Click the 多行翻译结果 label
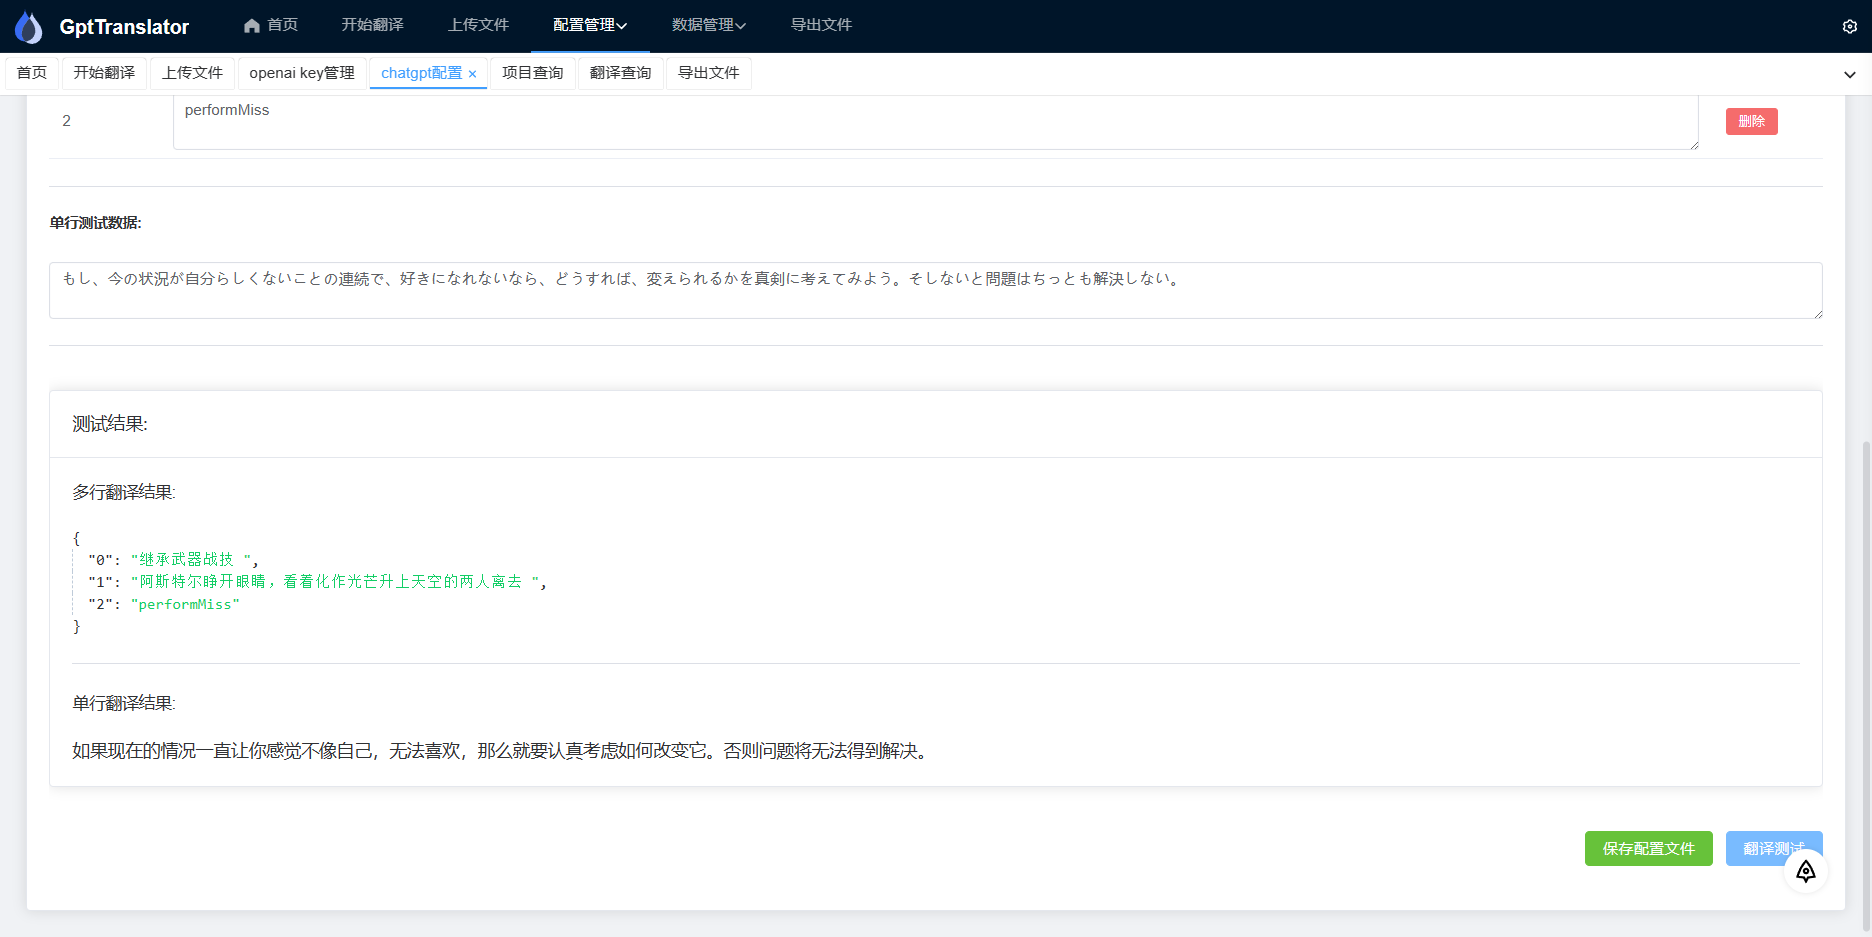Screen dimensions: 1872x937 click(124, 492)
